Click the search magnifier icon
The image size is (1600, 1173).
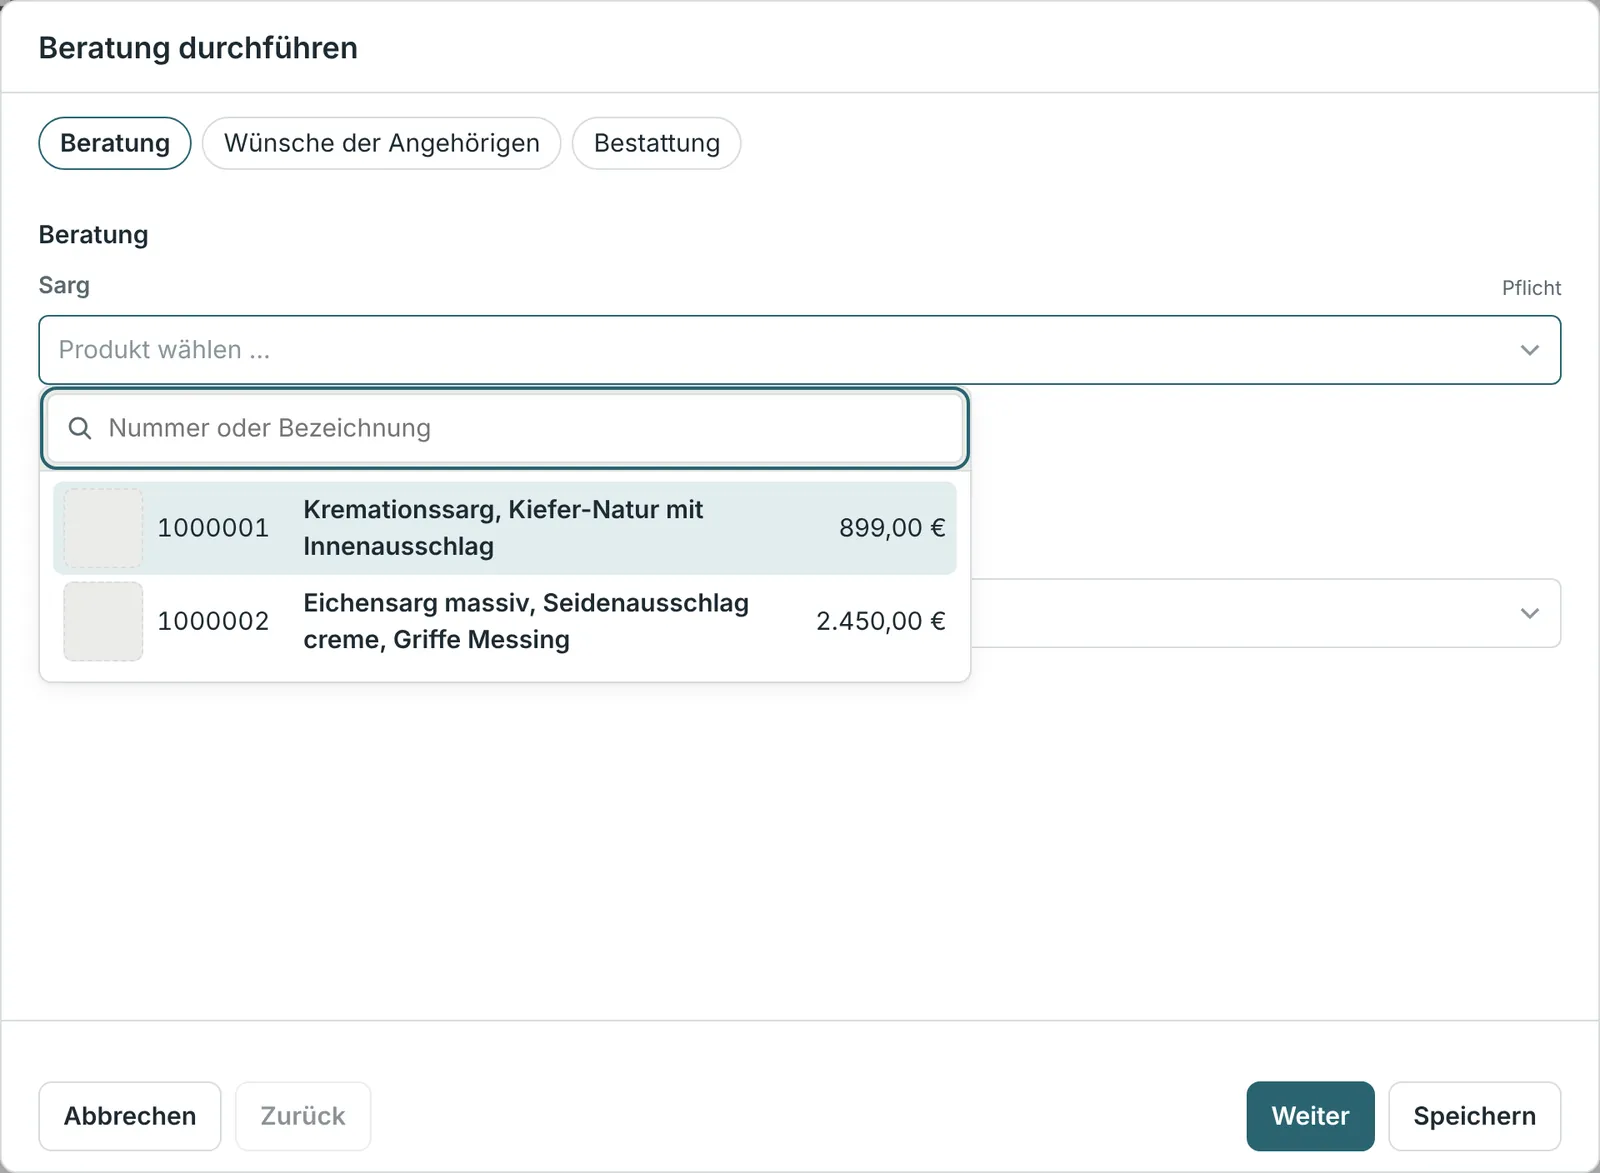80,428
